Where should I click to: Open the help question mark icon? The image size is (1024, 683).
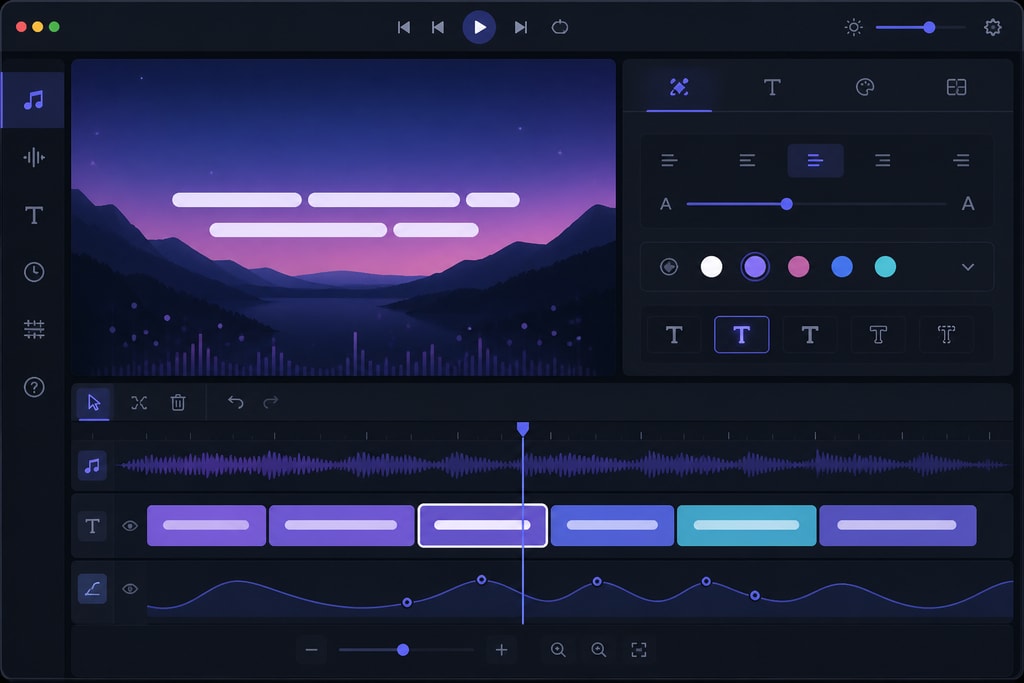(x=34, y=387)
